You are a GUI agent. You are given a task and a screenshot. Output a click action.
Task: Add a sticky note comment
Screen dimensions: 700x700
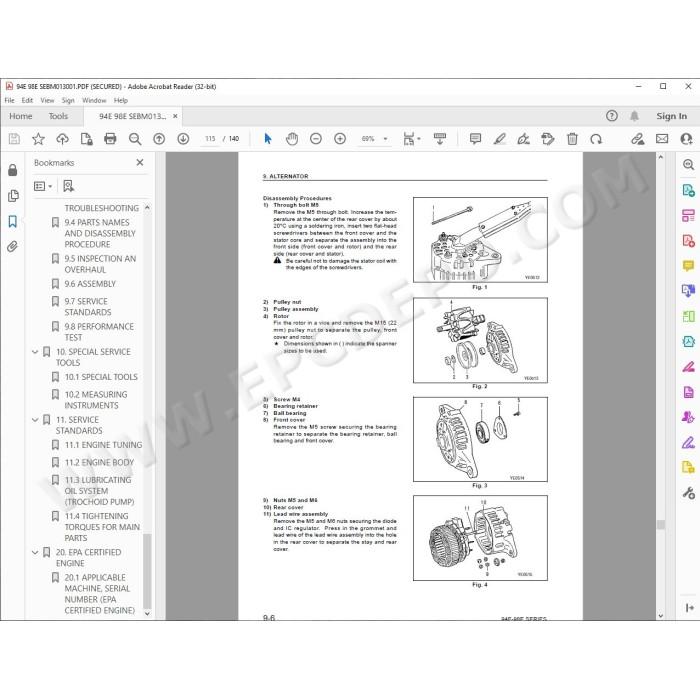[x=475, y=139]
